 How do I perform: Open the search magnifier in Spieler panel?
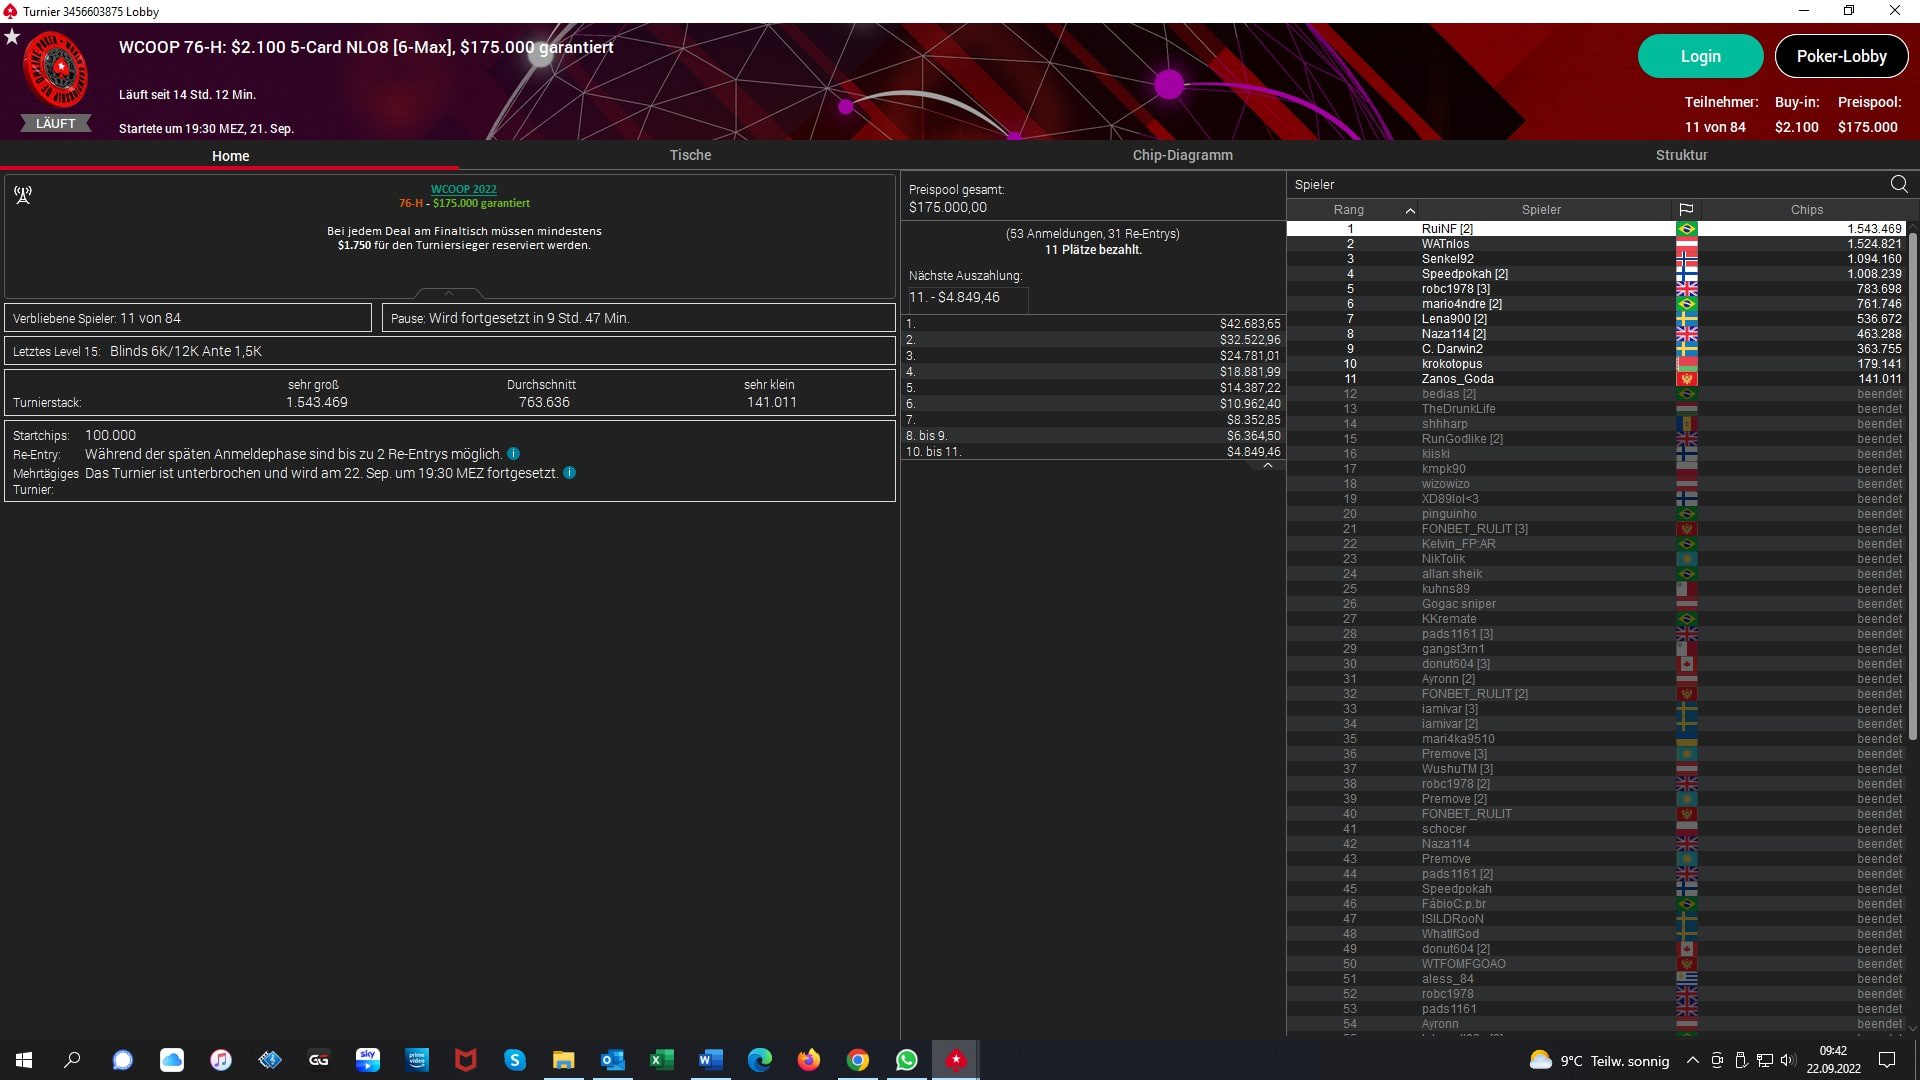click(1899, 184)
